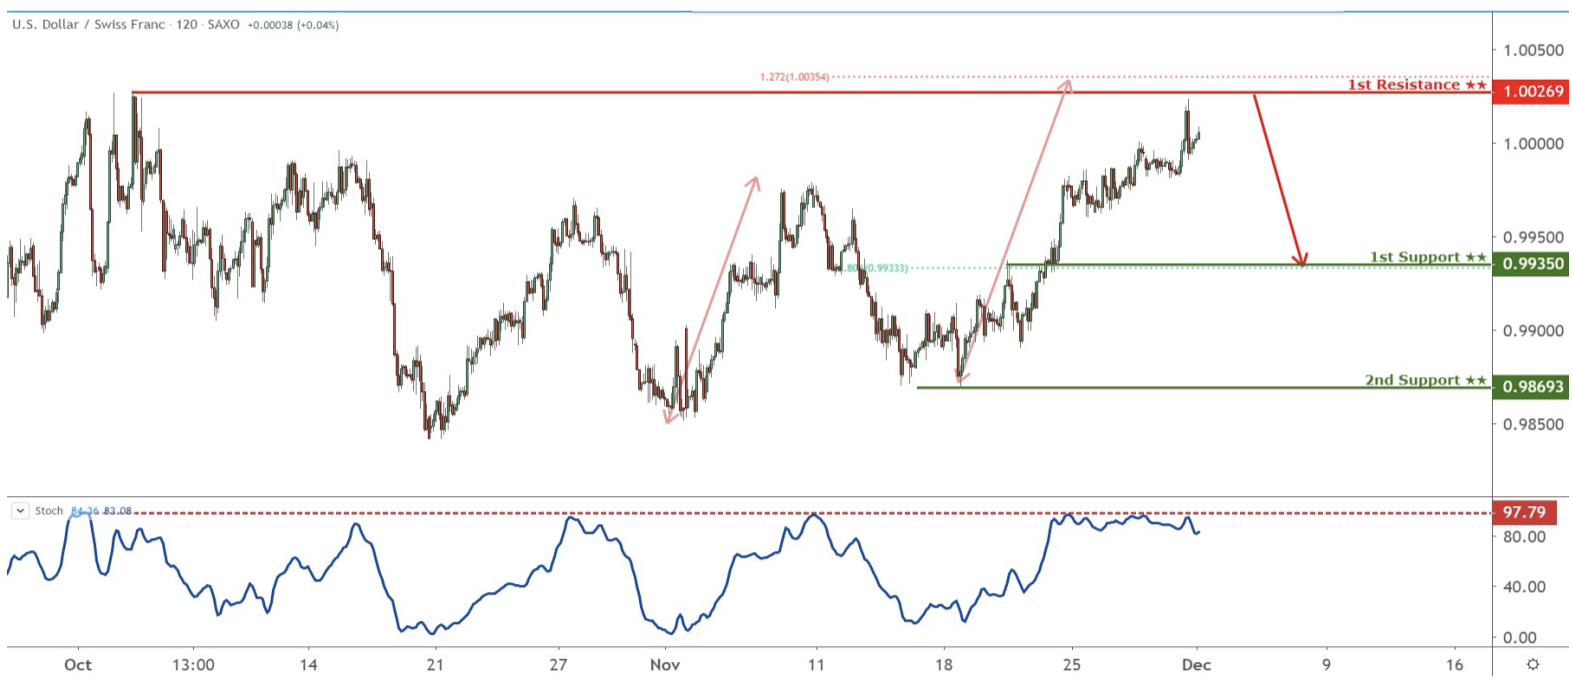Click the 40.00 stochastic scale value
This screenshot has height=688, width=1572.
point(1525,587)
